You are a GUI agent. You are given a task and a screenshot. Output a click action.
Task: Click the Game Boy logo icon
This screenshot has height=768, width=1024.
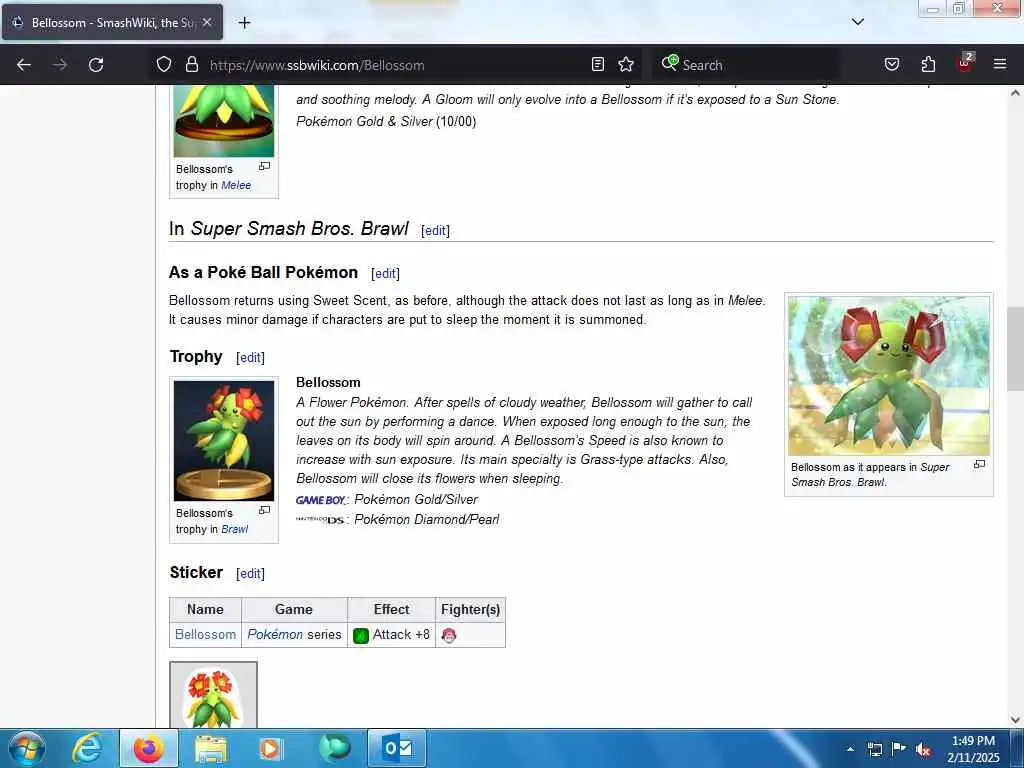321,500
